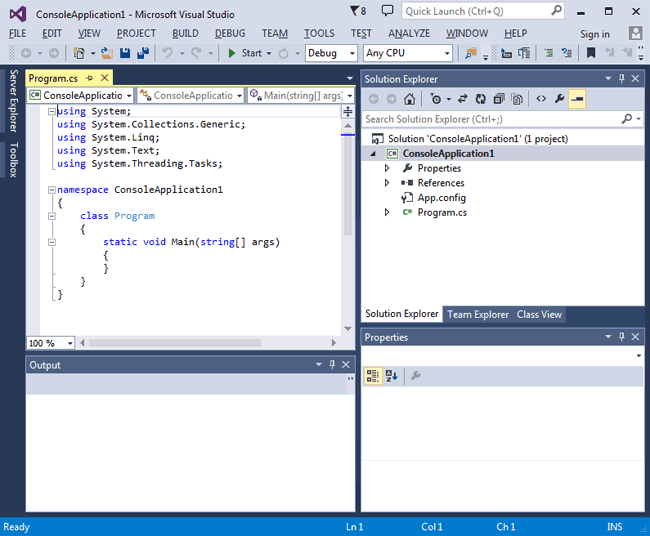Viewport: 650px width, 536px height.
Task: Click the Sign in link
Action: click(595, 34)
